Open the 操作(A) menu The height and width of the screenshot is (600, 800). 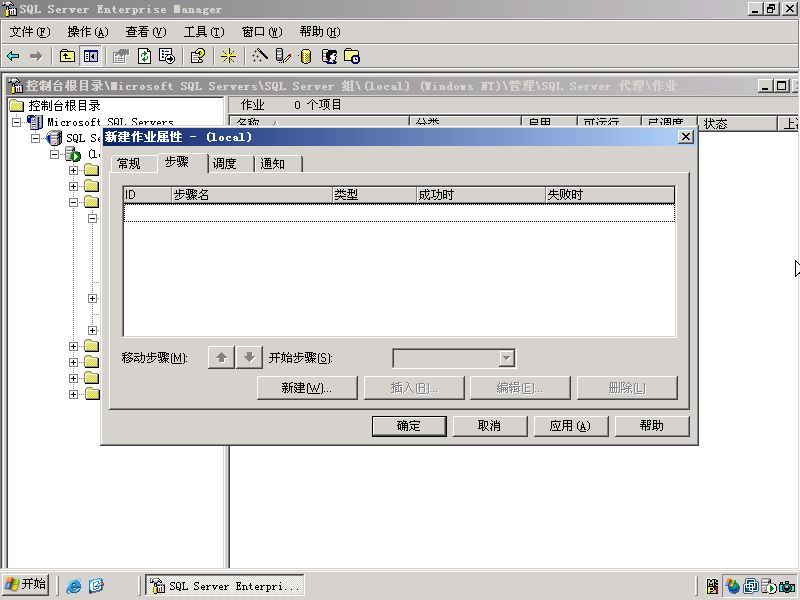pos(88,32)
